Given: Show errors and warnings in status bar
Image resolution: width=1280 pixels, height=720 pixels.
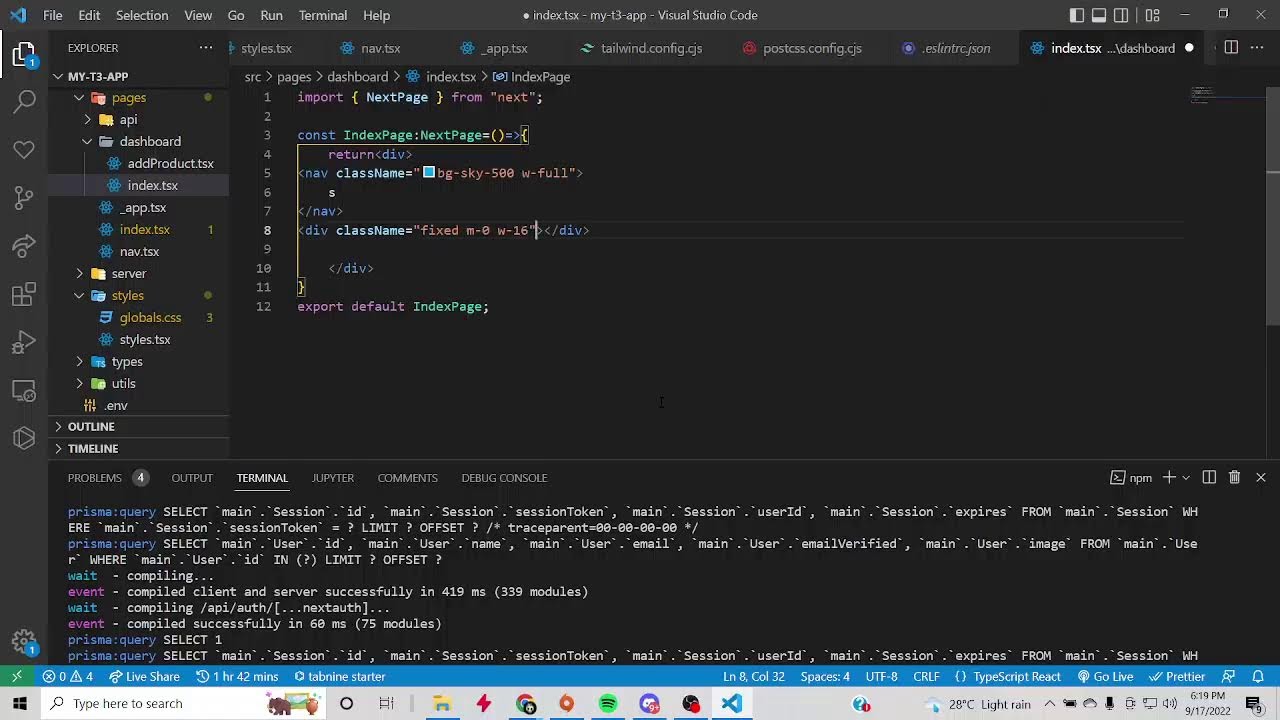Looking at the screenshot, I should pyautogui.click(x=67, y=676).
